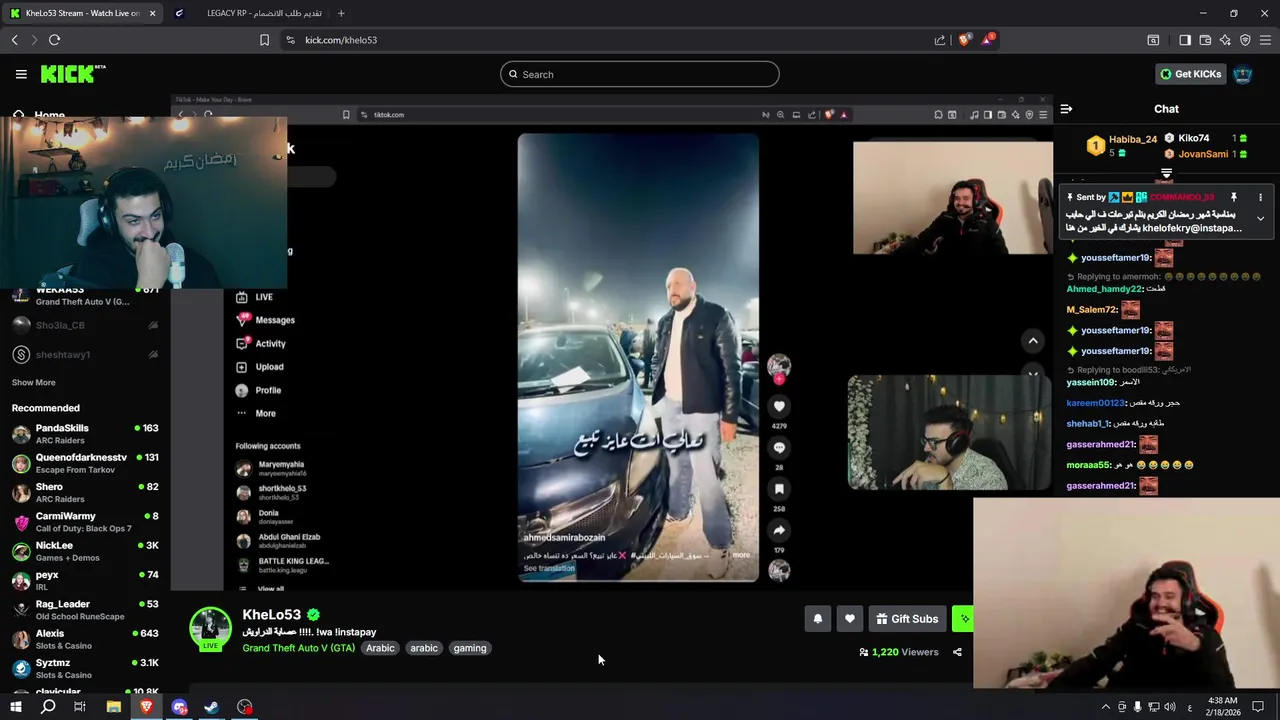This screenshot has height=720, width=1280.
Task: Open the Brave Wallet icon
Action: 1205,40
